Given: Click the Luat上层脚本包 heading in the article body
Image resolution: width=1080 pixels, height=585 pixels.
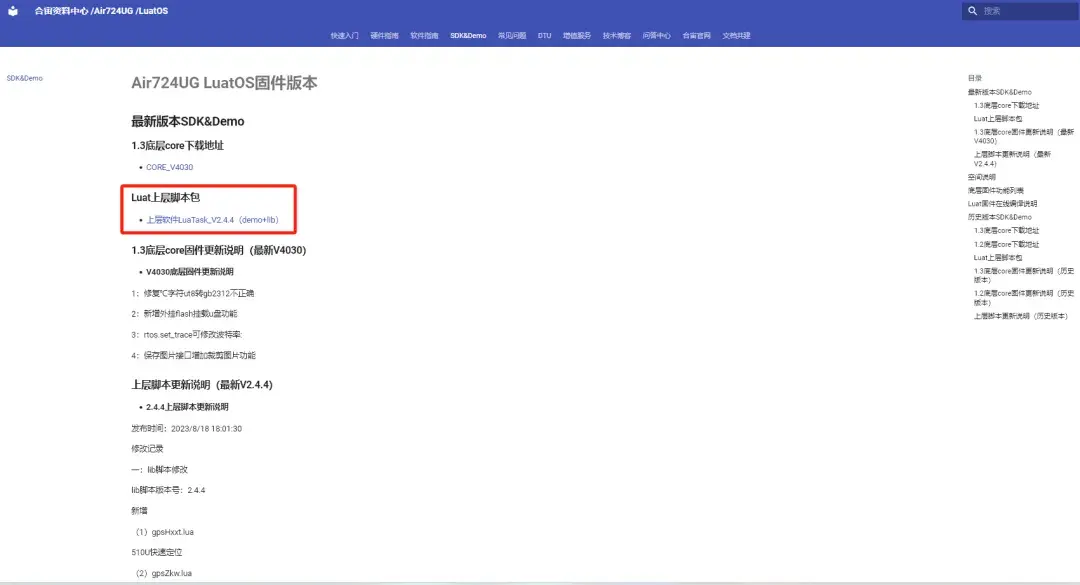Looking at the screenshot, I should click(165, 198).
